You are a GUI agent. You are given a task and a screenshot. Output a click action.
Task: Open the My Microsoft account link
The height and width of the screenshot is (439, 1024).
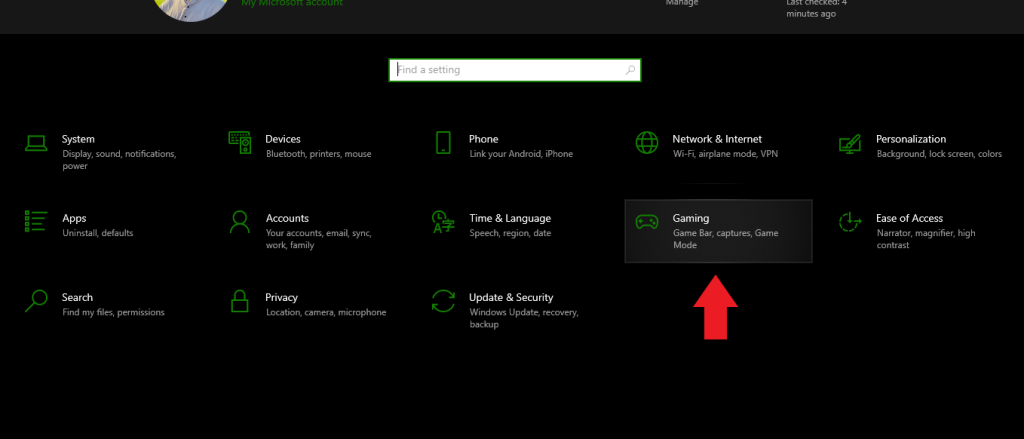[292, 3]
